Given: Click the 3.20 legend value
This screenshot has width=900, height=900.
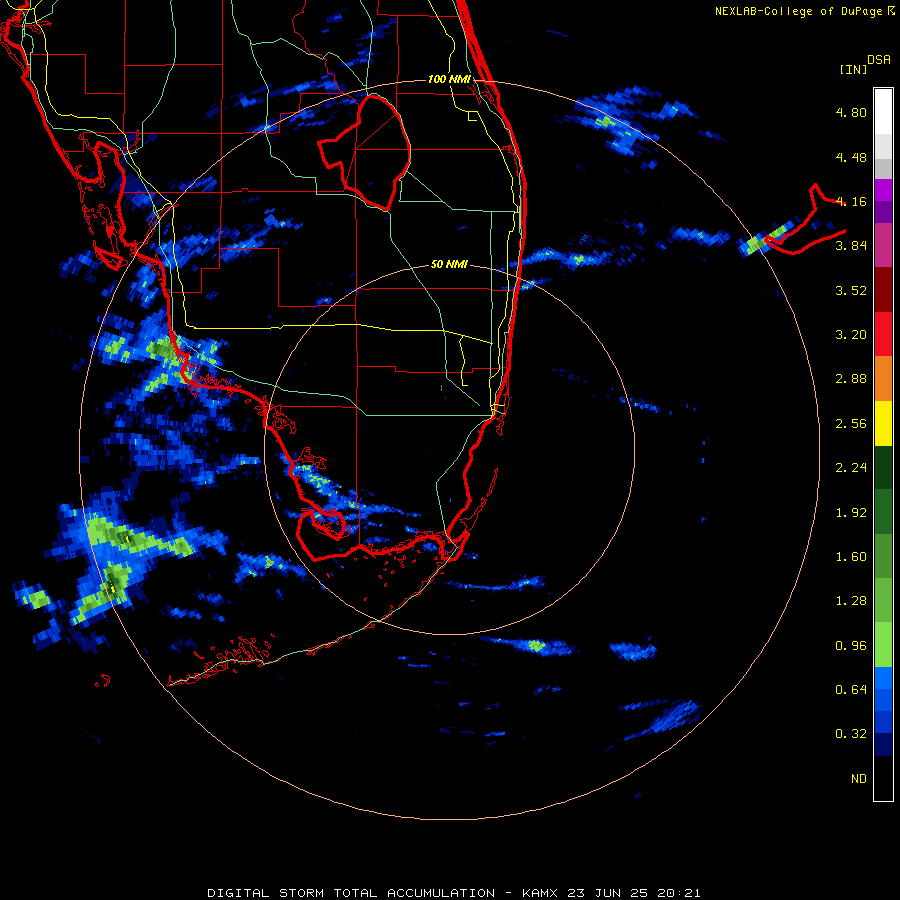Looking at the screenshot, I should click(851, 335).
